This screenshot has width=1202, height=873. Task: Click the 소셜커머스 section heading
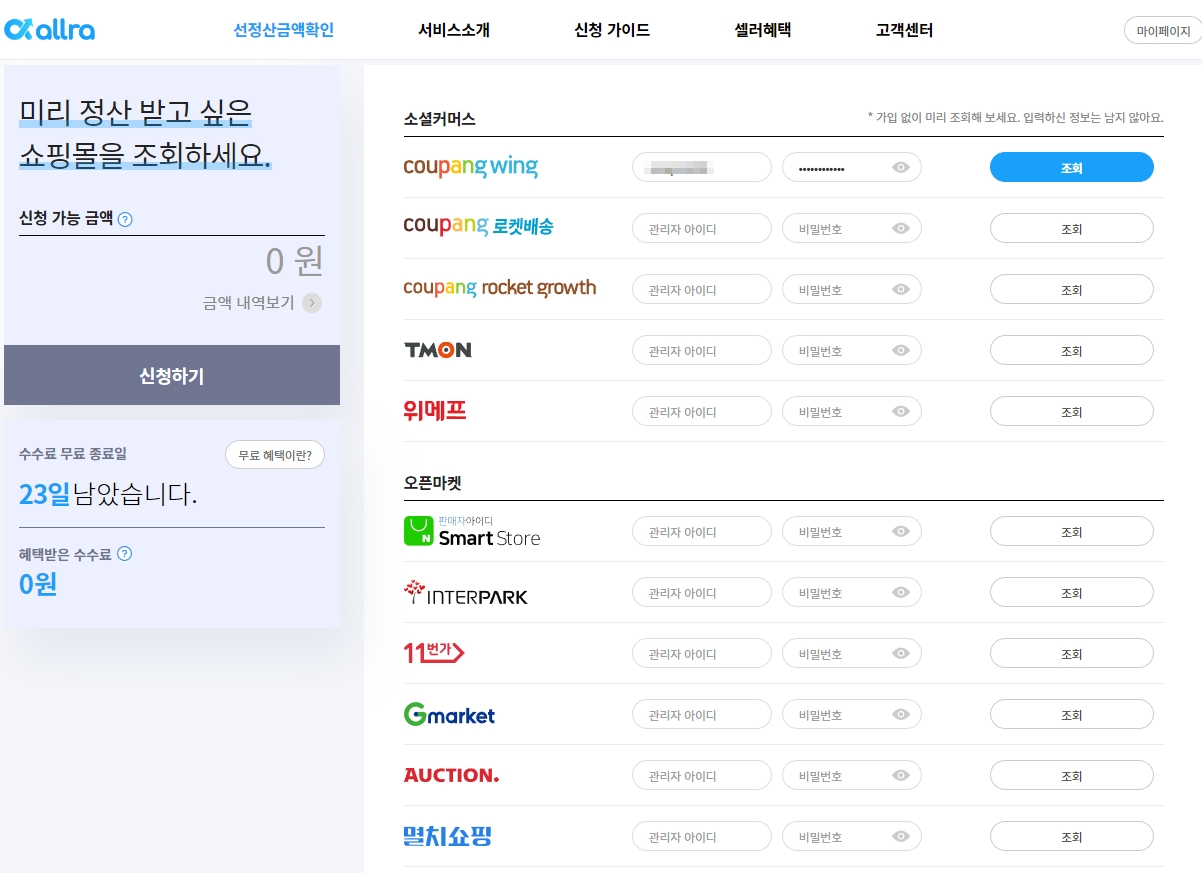click(x=439, y=119)
